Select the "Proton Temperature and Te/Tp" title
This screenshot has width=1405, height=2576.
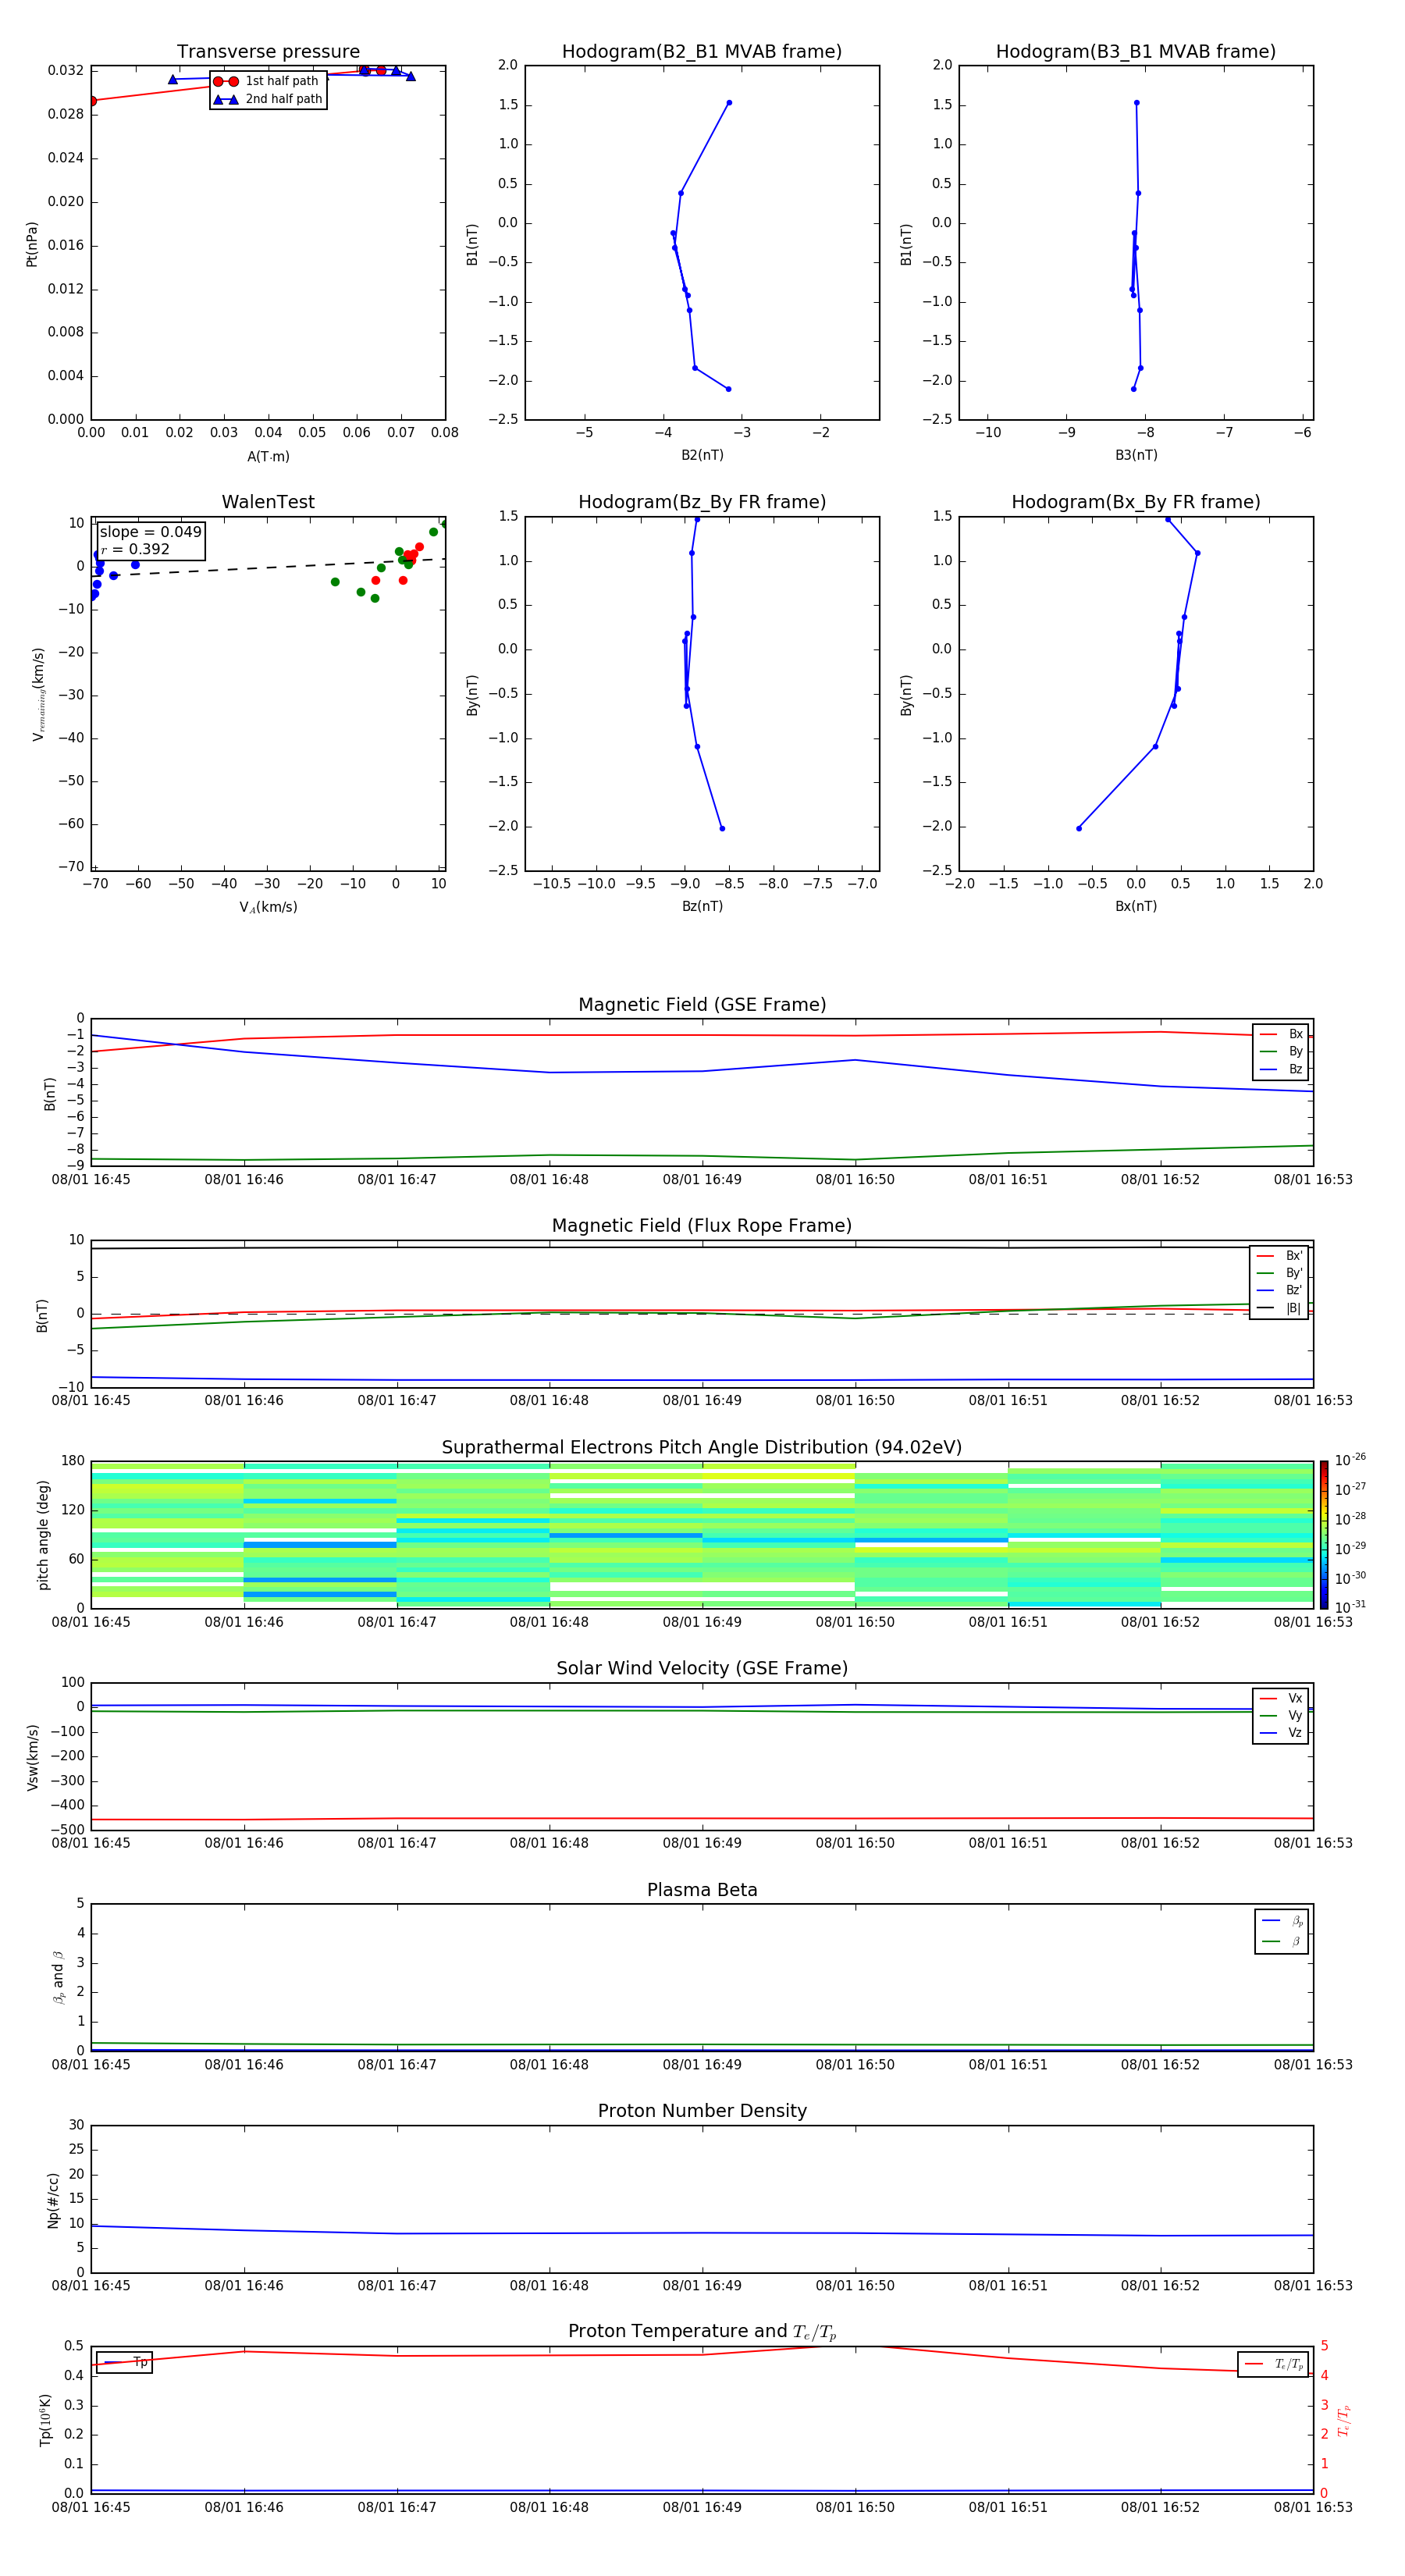(702, 2332)
